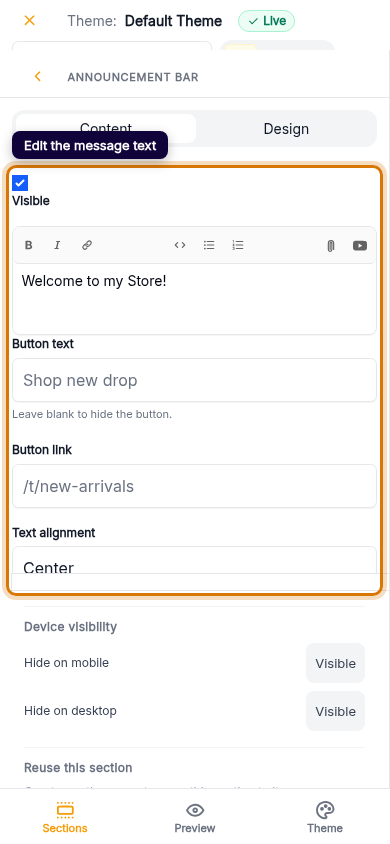Embed a video using the YouTube icon
This screenshot has height=844, width=390.
tap(360, 245)
